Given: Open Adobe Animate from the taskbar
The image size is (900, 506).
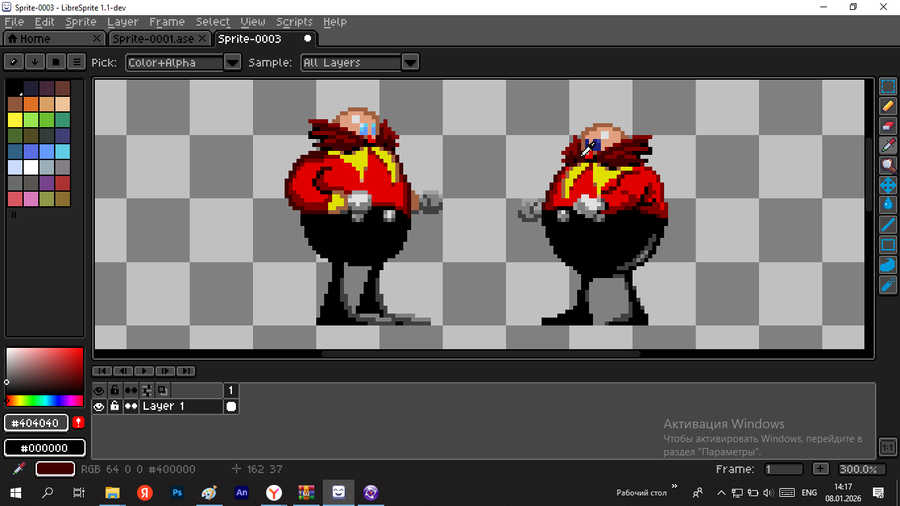Looking at the screenshot, I should (x=242, y=492).
